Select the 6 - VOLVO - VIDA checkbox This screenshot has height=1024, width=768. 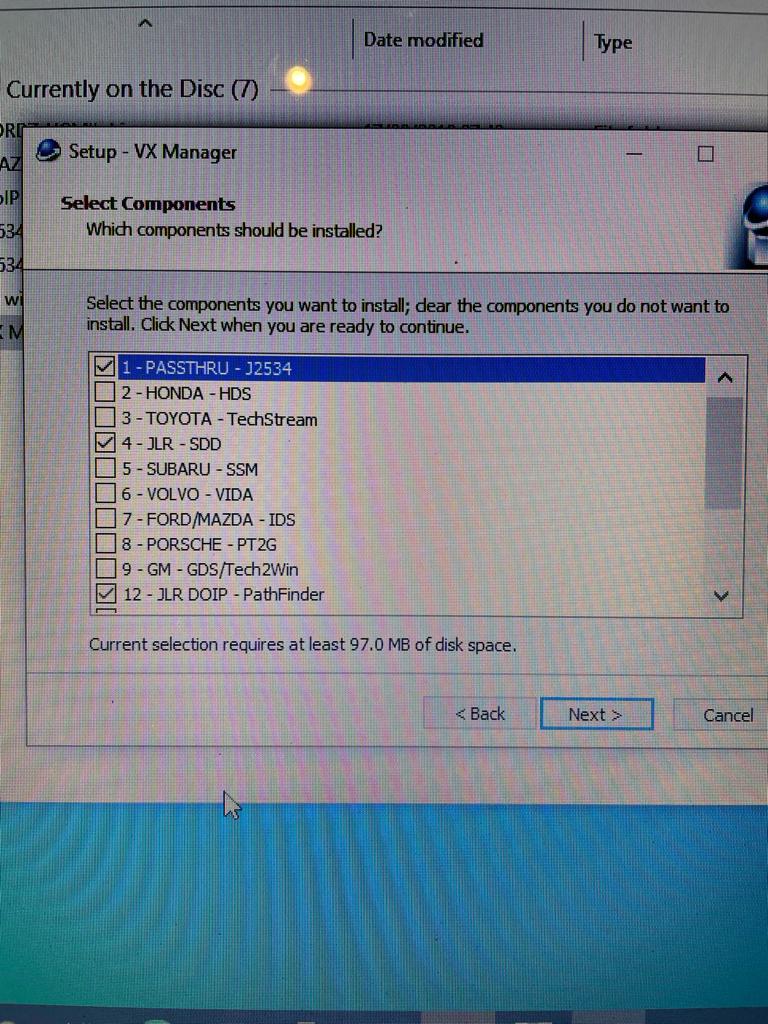coord(105,493)
